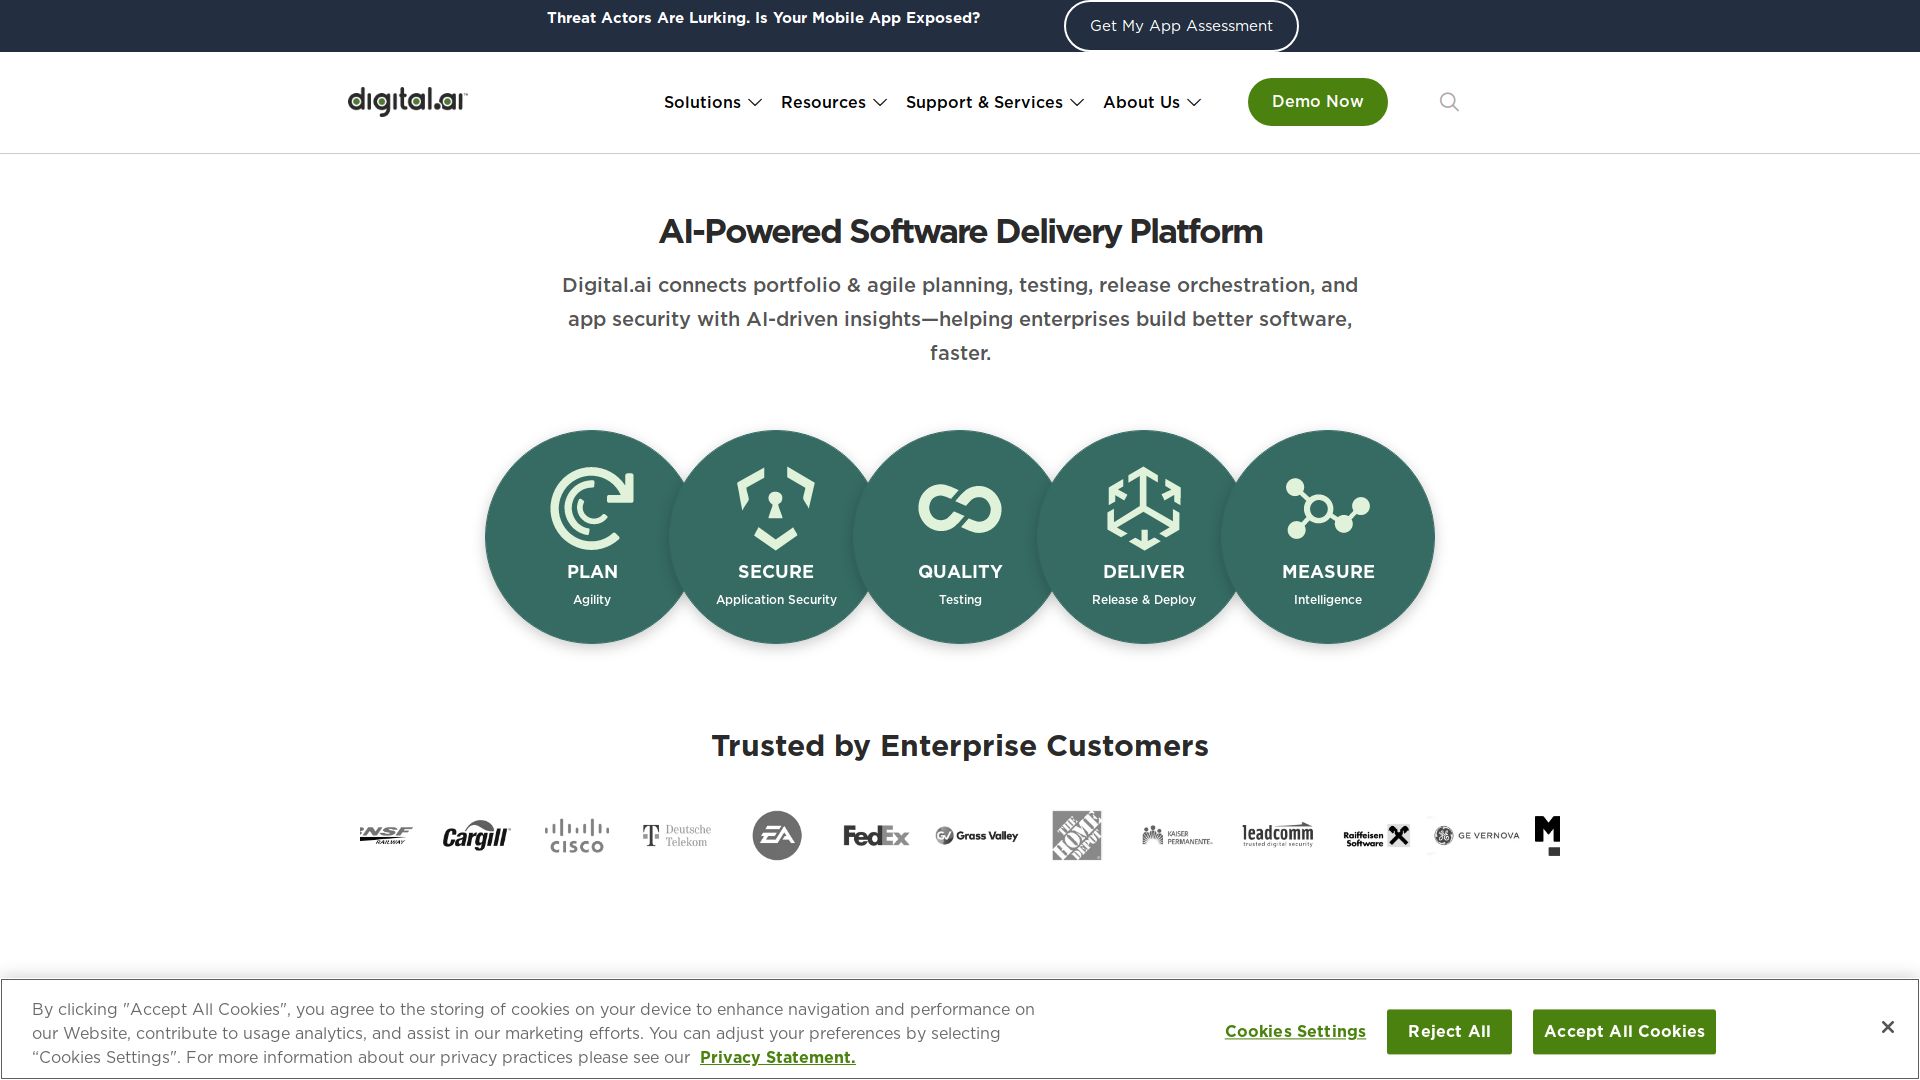Click the search magnifier icon
The image size is (1920, 1080).
[x=1449, y=102]
